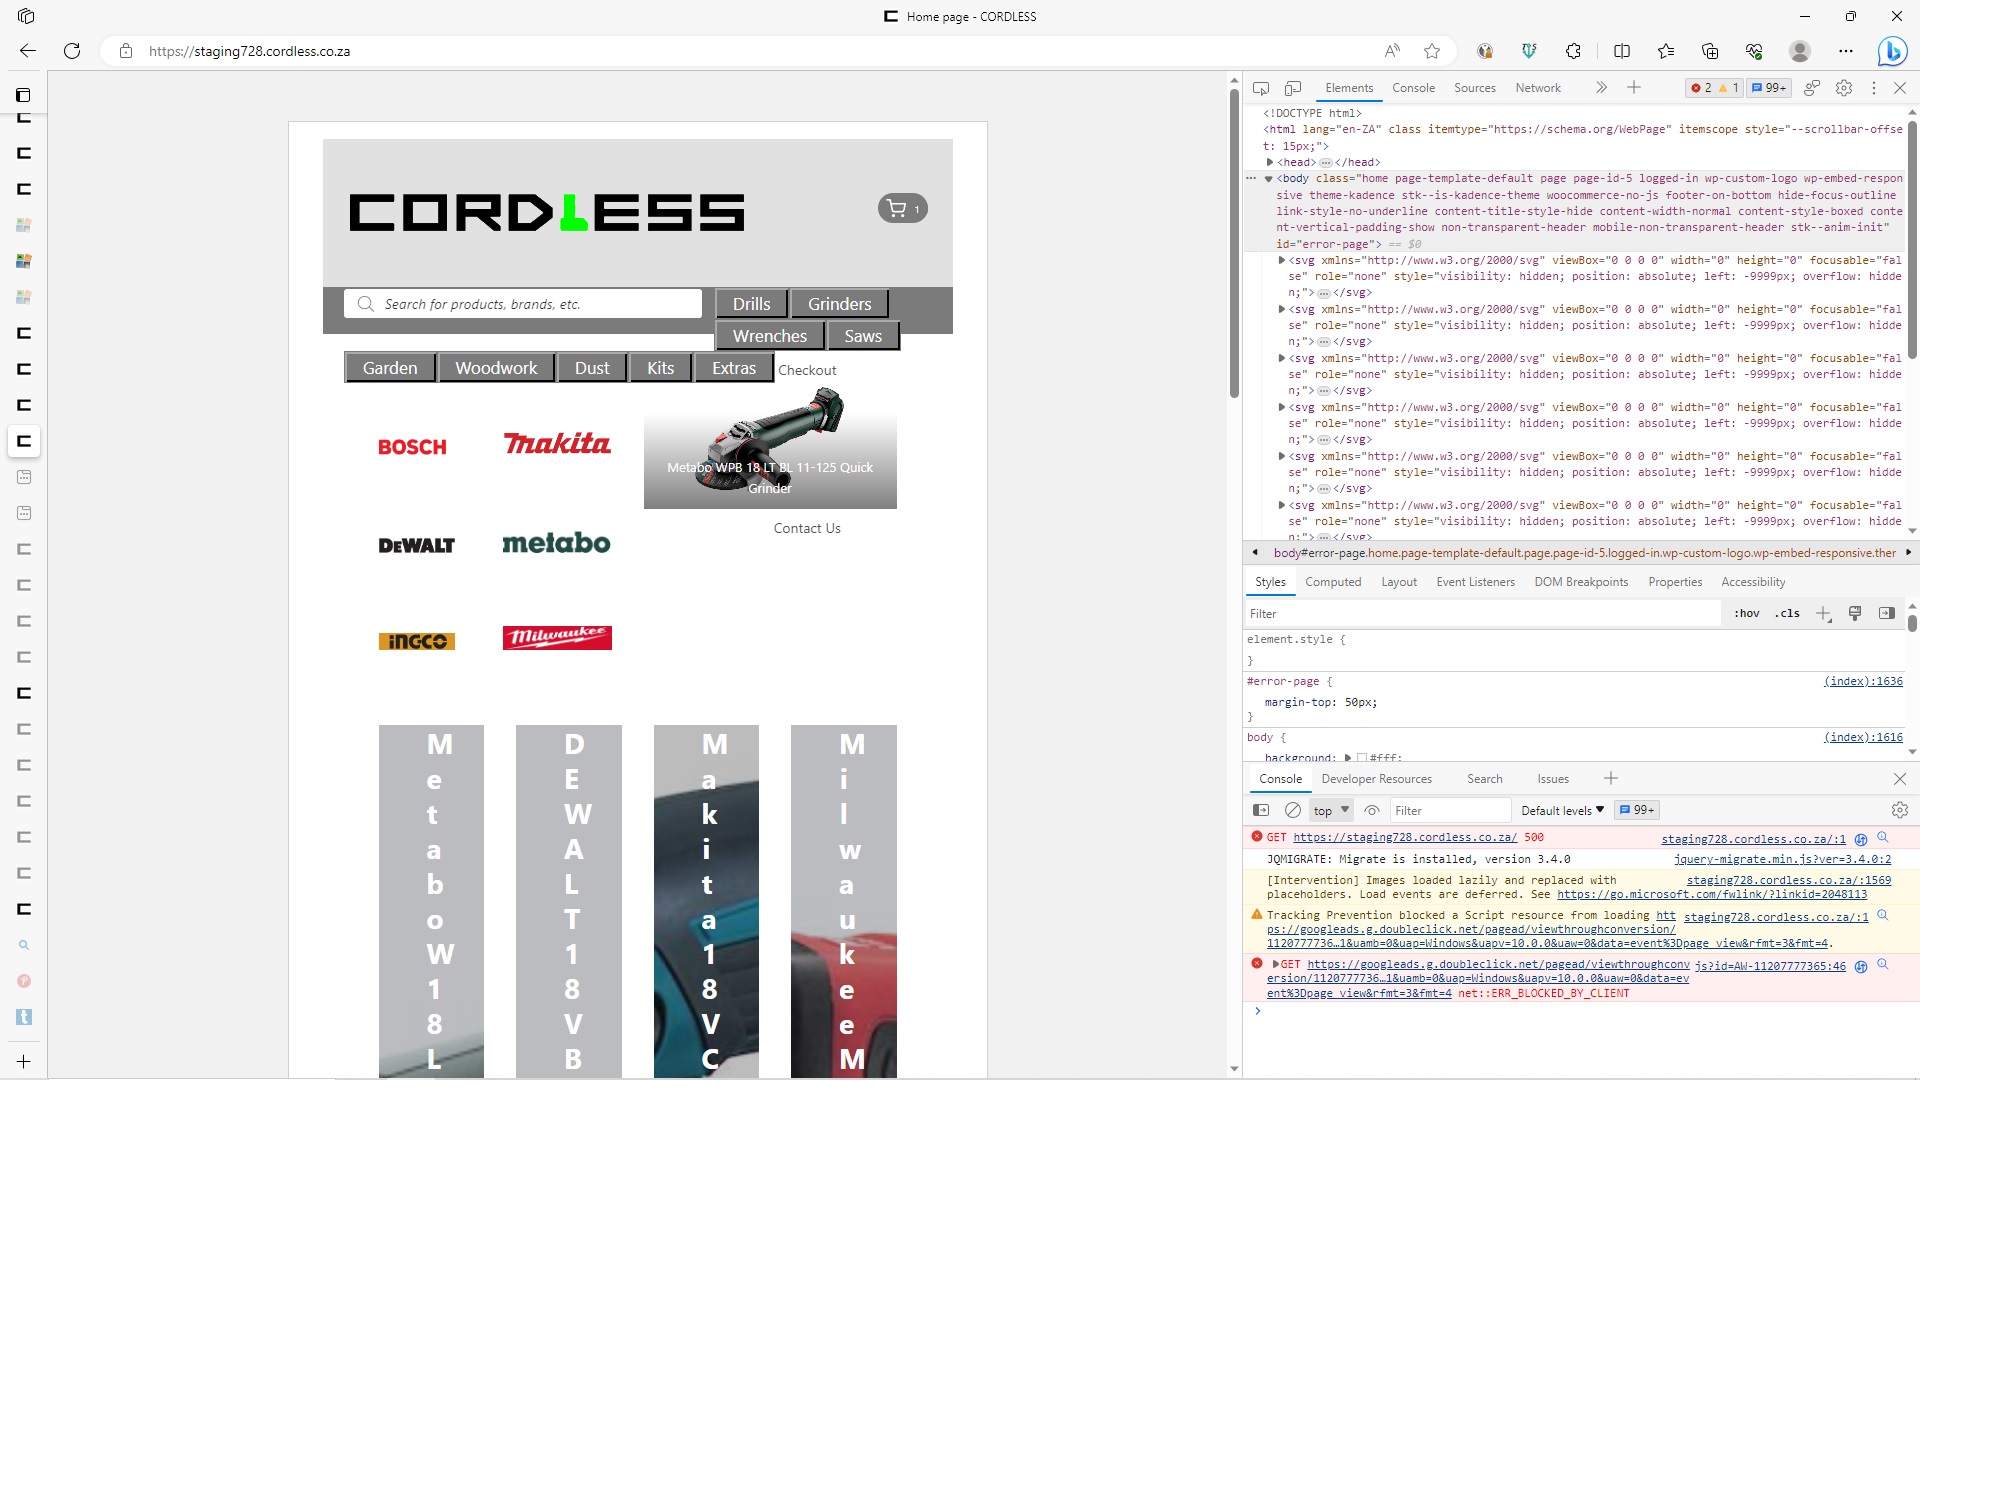Open the Default levels dropdown

click(x=1562, y=810)
